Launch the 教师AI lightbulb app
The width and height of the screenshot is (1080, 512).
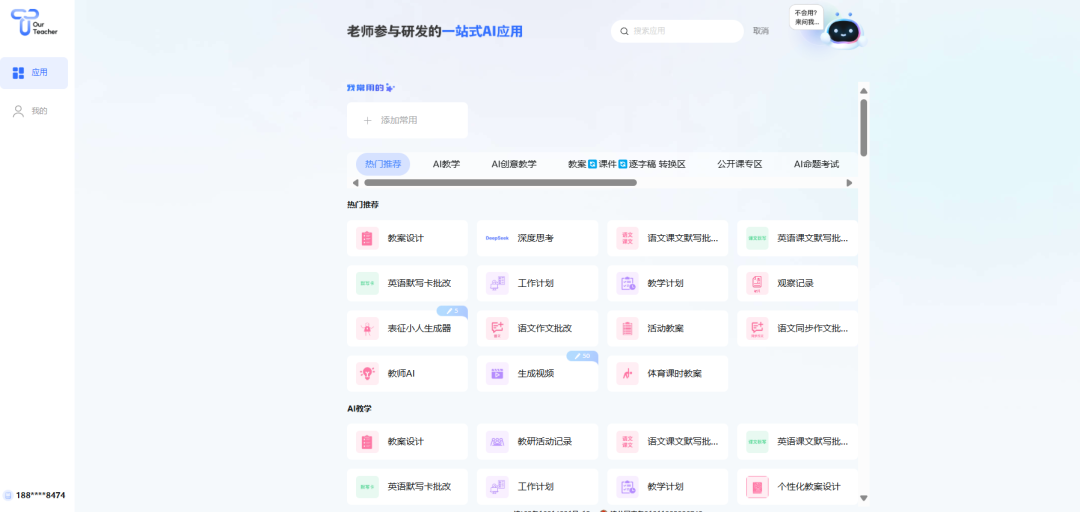407,373
